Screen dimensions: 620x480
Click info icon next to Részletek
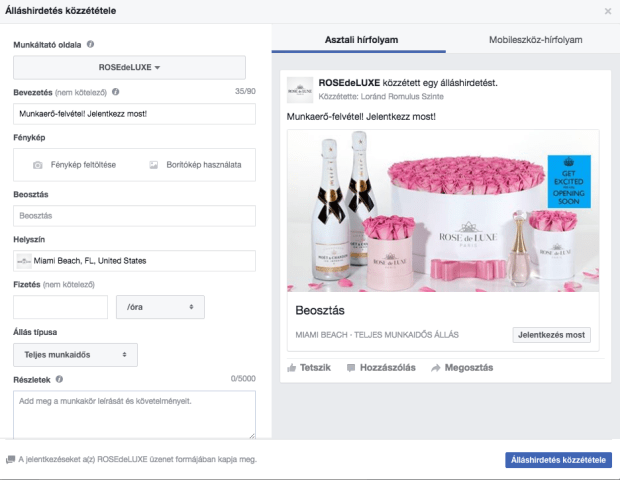click(x=60, y=379)
